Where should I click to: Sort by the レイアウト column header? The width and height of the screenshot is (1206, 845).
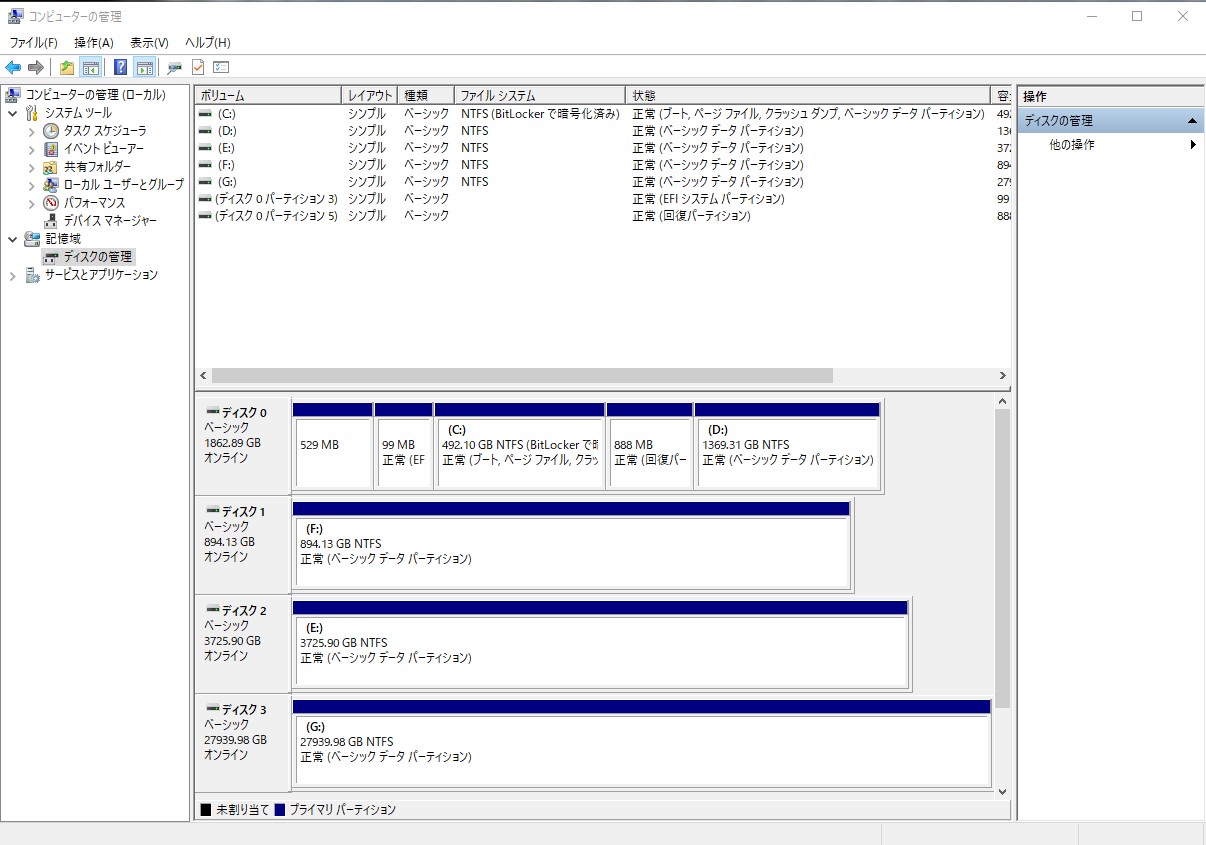(370, 96)
